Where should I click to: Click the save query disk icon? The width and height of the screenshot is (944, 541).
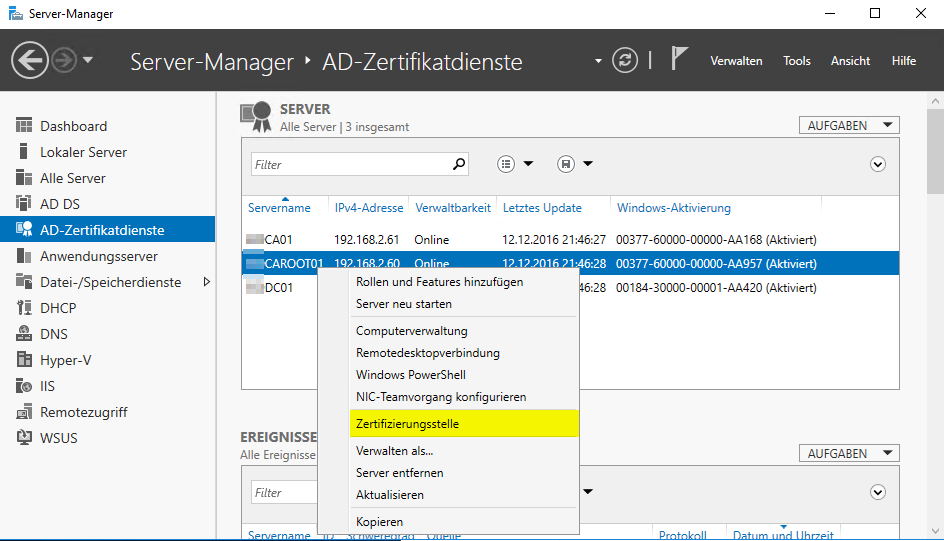click(566, 164)
